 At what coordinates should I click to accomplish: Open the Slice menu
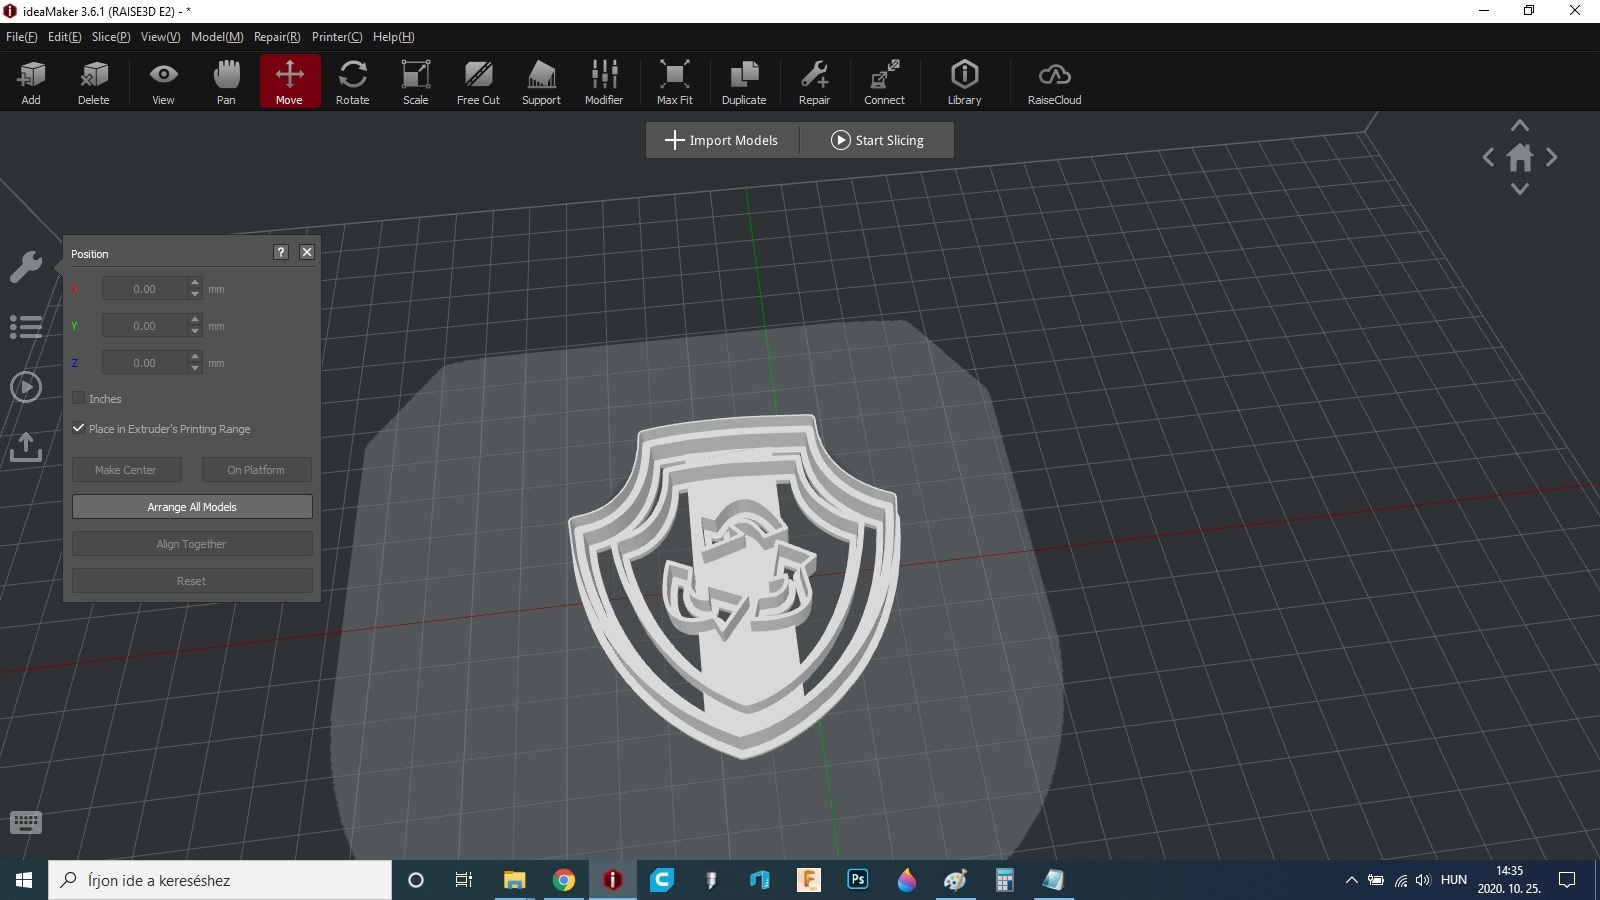(x=111, y=37)
